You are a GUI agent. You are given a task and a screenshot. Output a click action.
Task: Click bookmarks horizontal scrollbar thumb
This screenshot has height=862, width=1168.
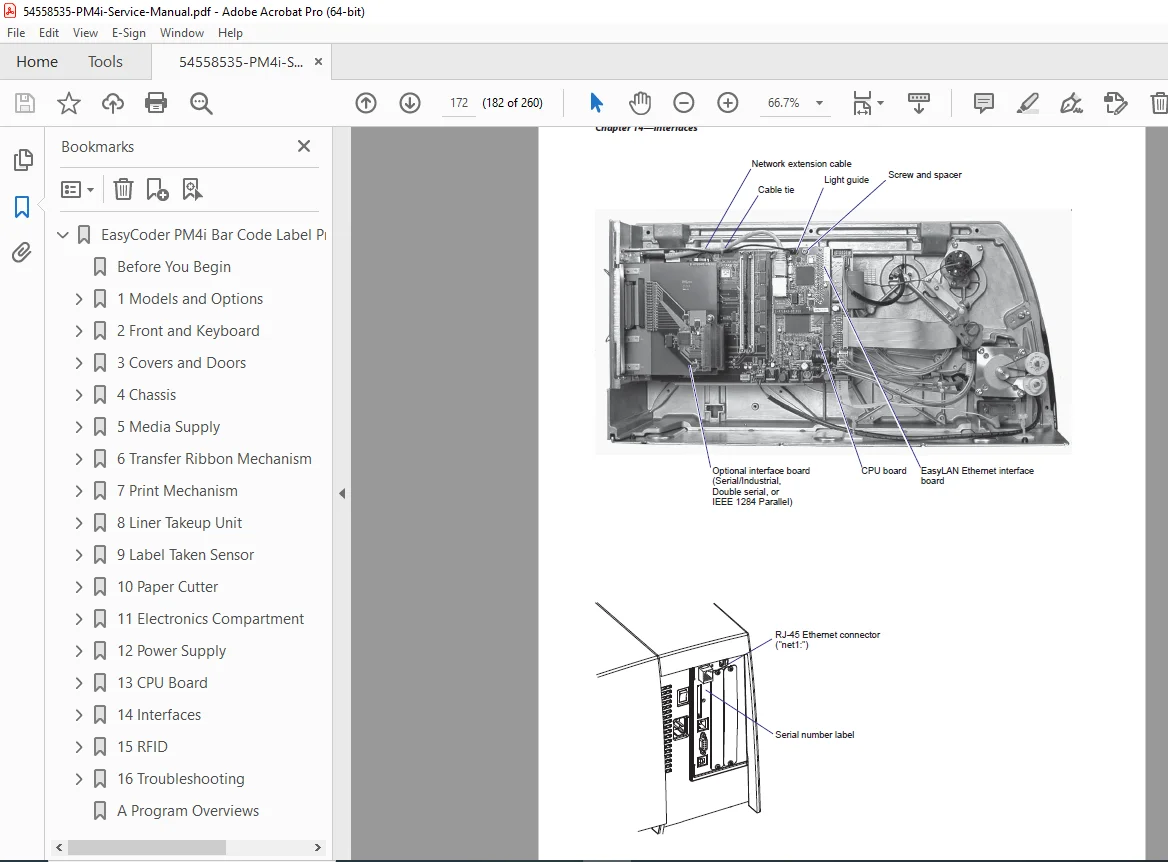pos(146,848)
